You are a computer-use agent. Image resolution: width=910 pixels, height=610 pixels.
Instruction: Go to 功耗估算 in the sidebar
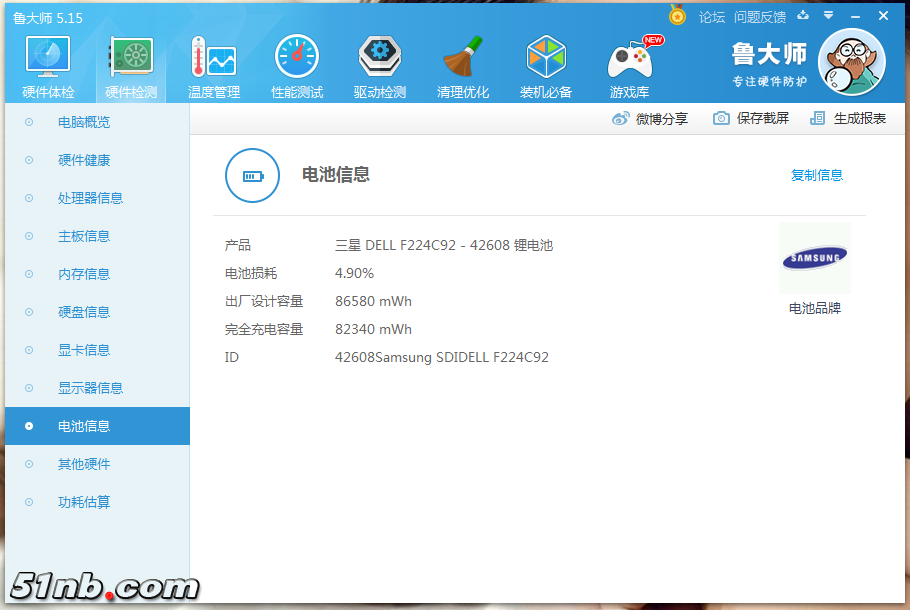click(x=84, y=502)
